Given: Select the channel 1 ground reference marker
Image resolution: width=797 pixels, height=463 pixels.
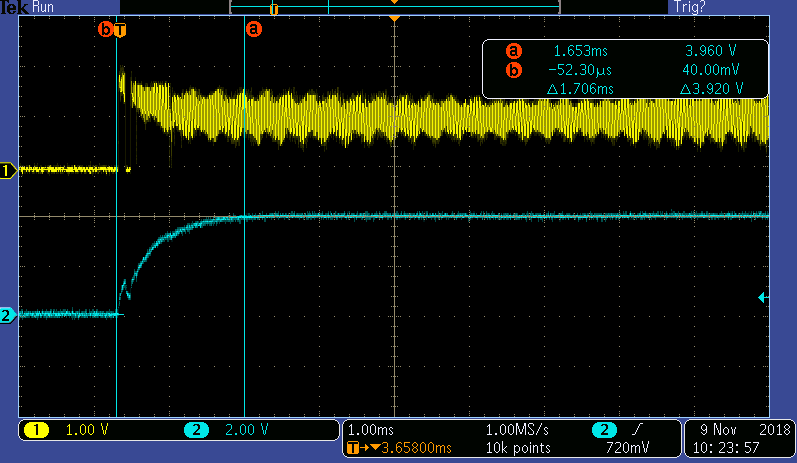Looking at the screenshot, I should (8, 171).
